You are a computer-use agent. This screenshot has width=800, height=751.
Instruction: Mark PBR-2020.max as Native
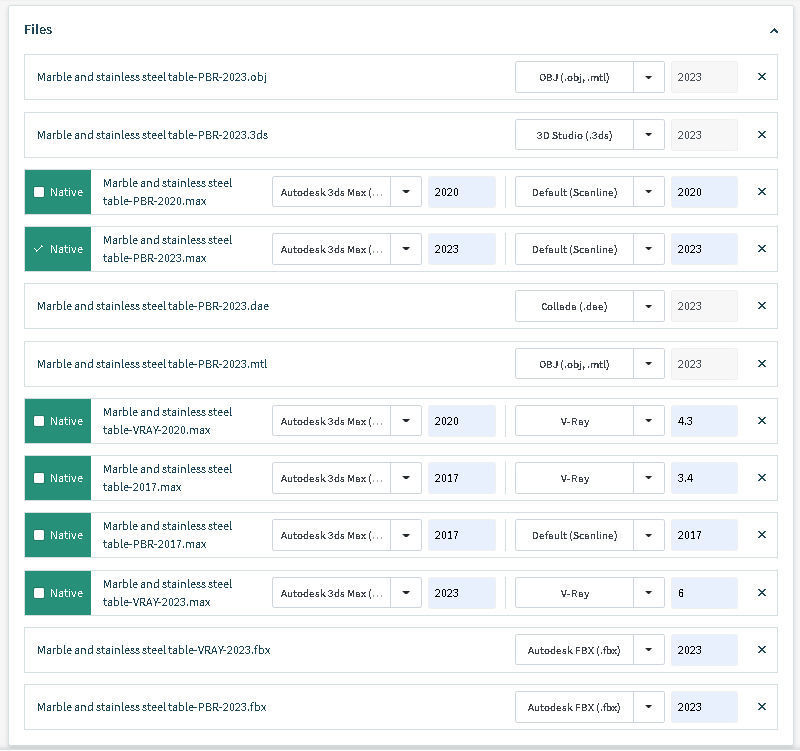pos(39,192)
